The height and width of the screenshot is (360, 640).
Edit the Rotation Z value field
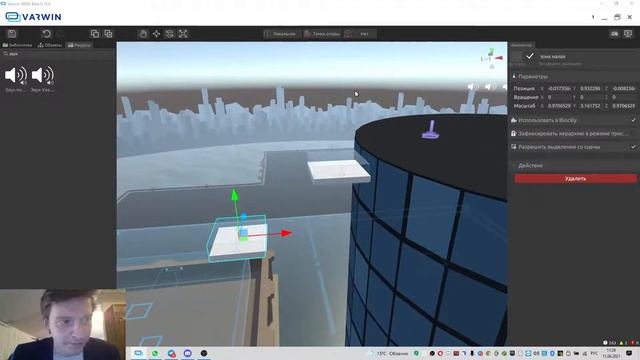click(x=624, y=97)
